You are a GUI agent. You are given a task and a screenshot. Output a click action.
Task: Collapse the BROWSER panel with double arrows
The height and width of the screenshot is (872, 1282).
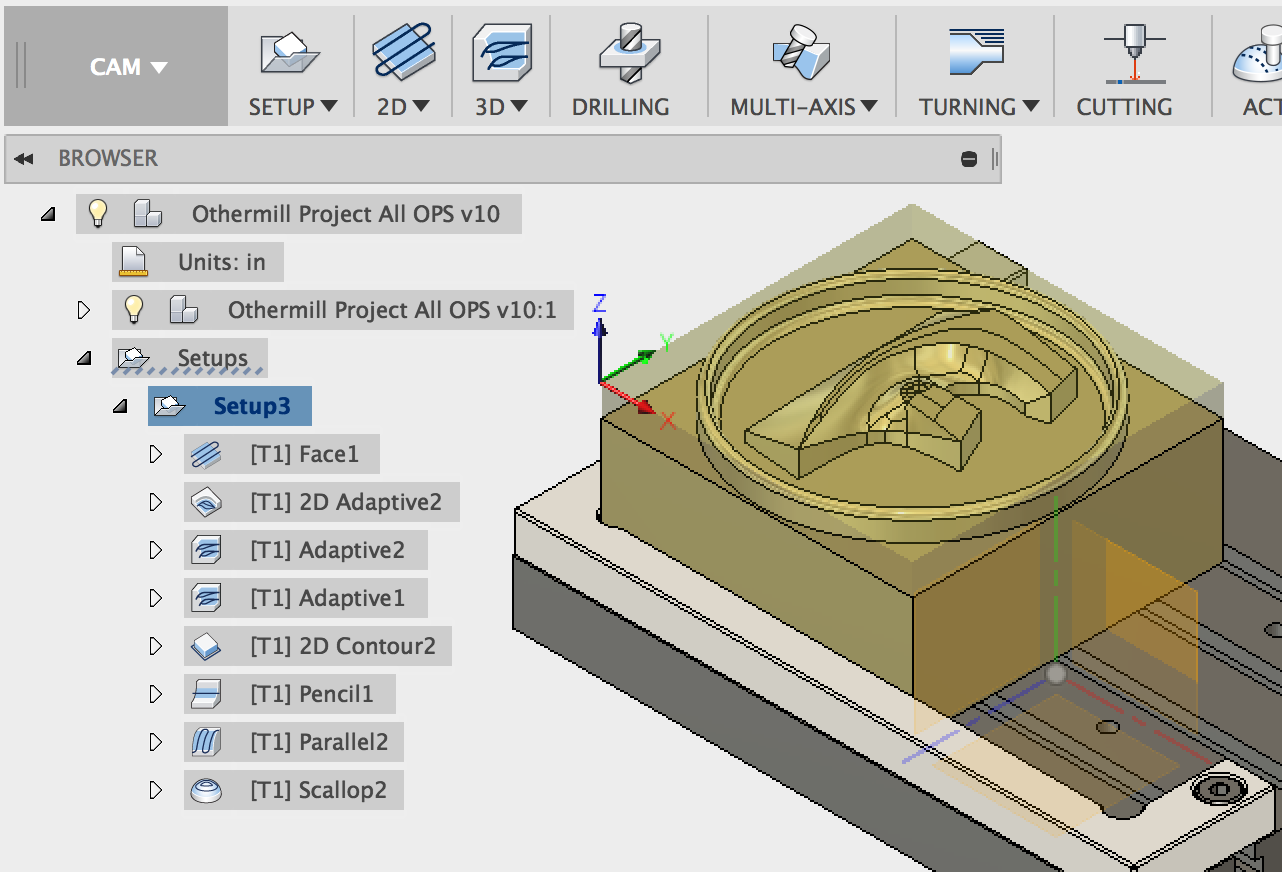pos(23,157)
